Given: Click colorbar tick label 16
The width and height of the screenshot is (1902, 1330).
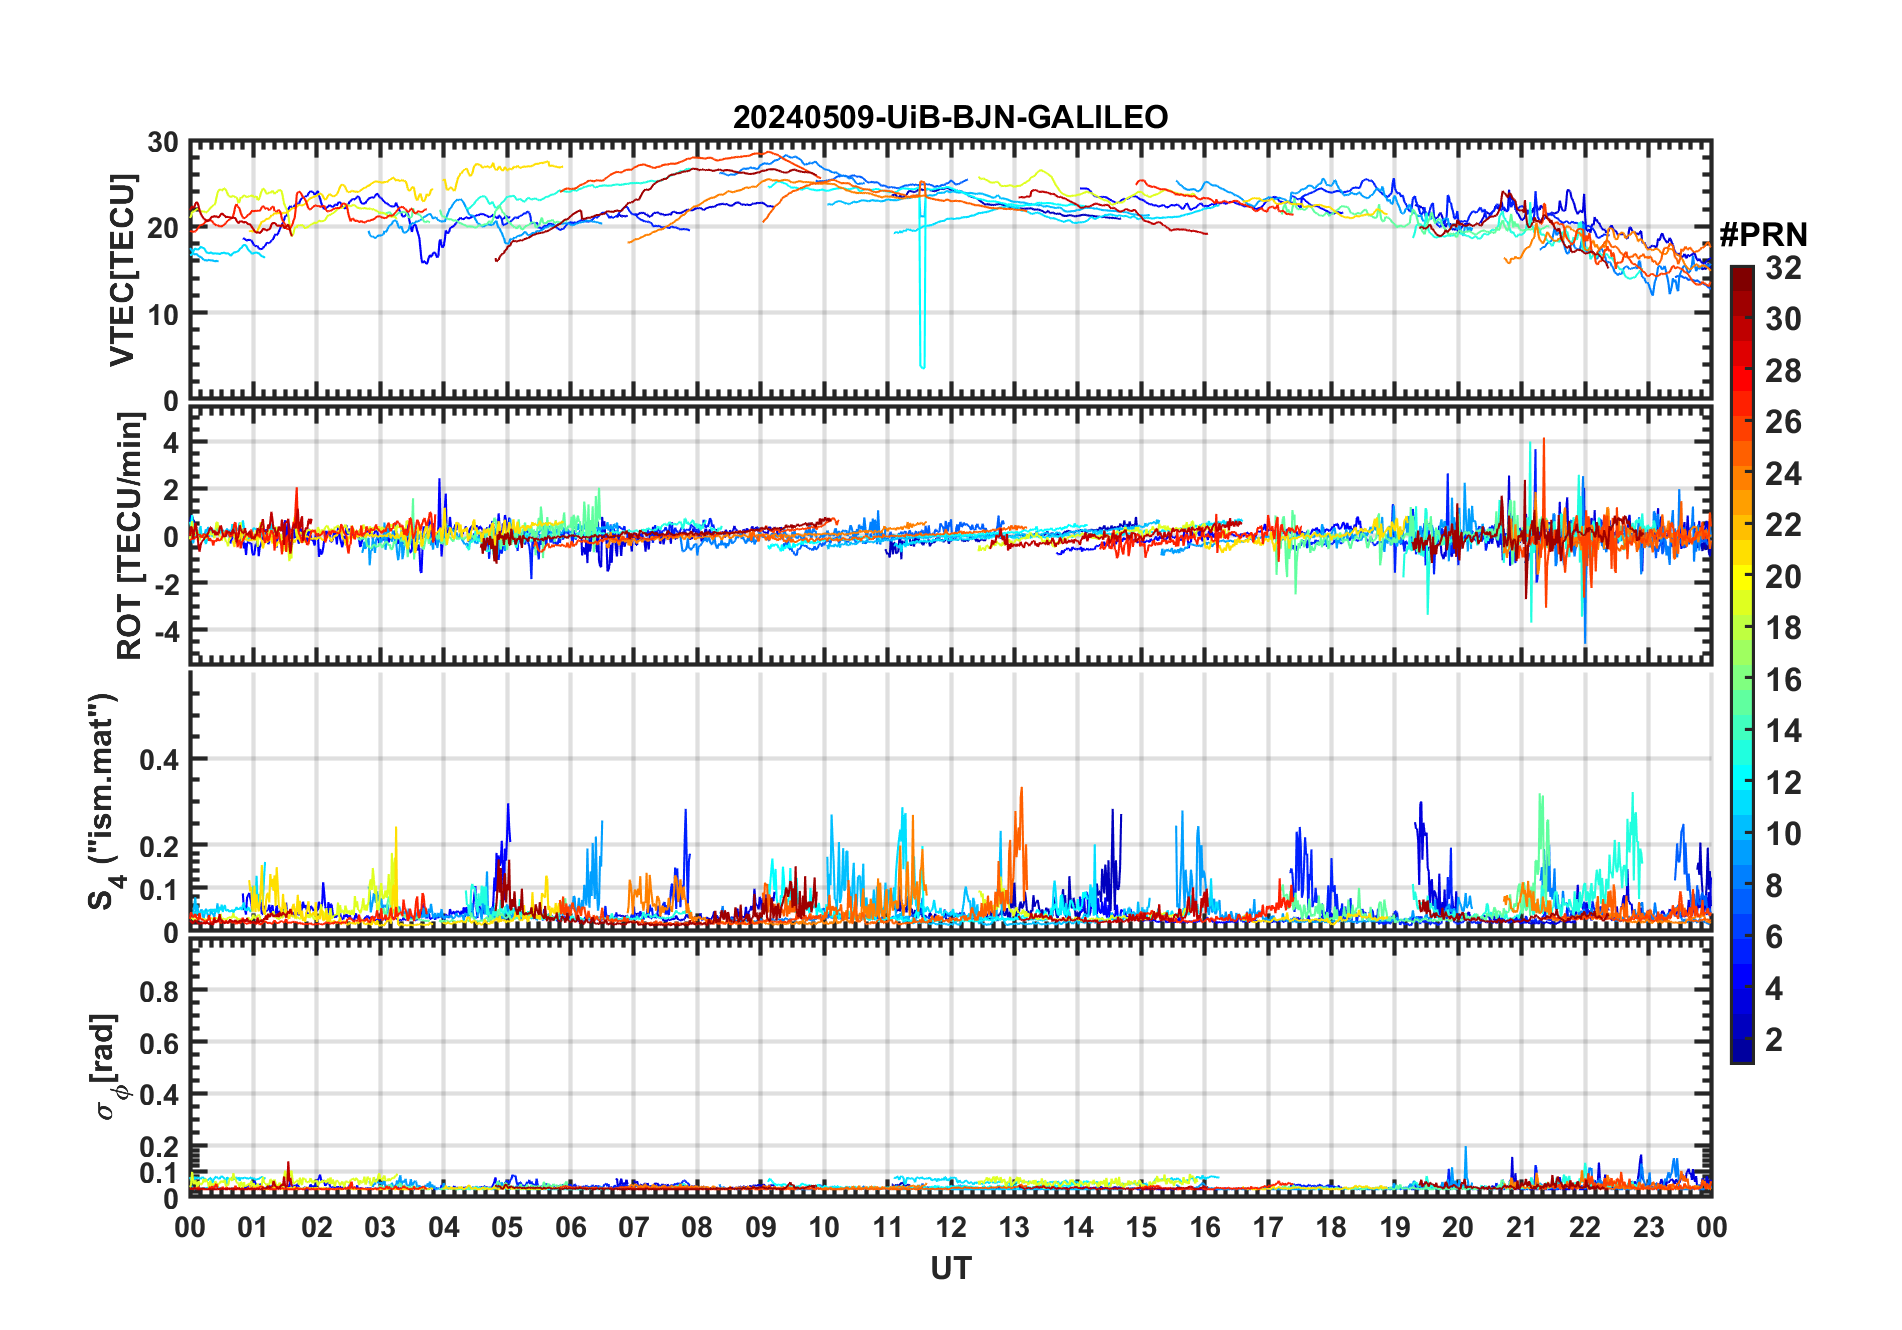Looking at the screenshot, I should (1783, 680).
